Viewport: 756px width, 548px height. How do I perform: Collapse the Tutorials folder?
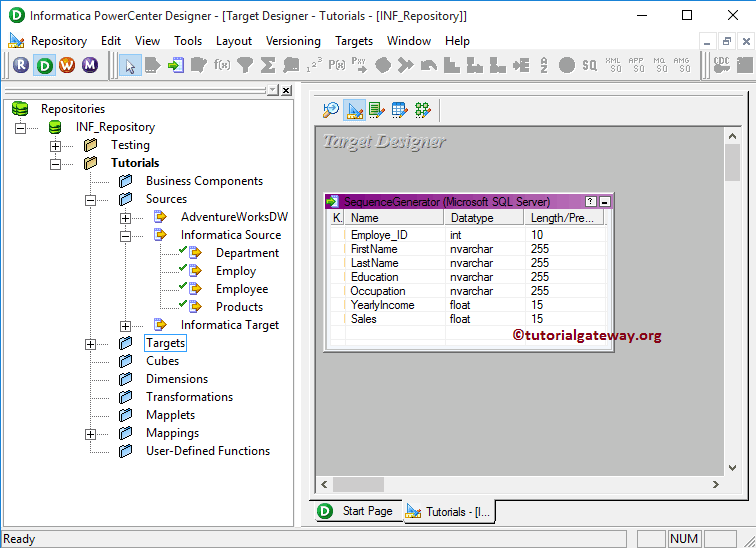(x=55, y=164)
